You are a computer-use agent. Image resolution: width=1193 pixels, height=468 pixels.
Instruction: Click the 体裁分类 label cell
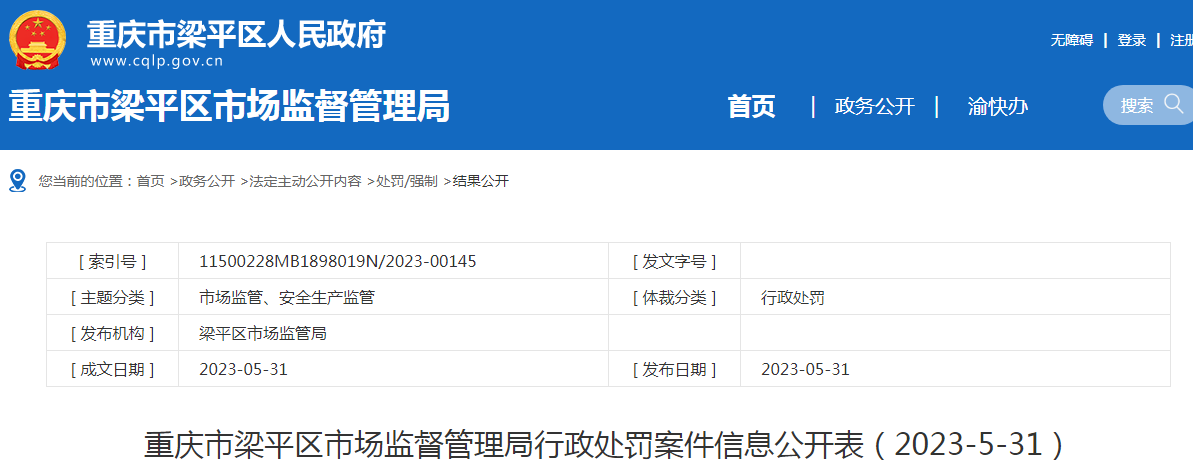click(x=674, y=298)
